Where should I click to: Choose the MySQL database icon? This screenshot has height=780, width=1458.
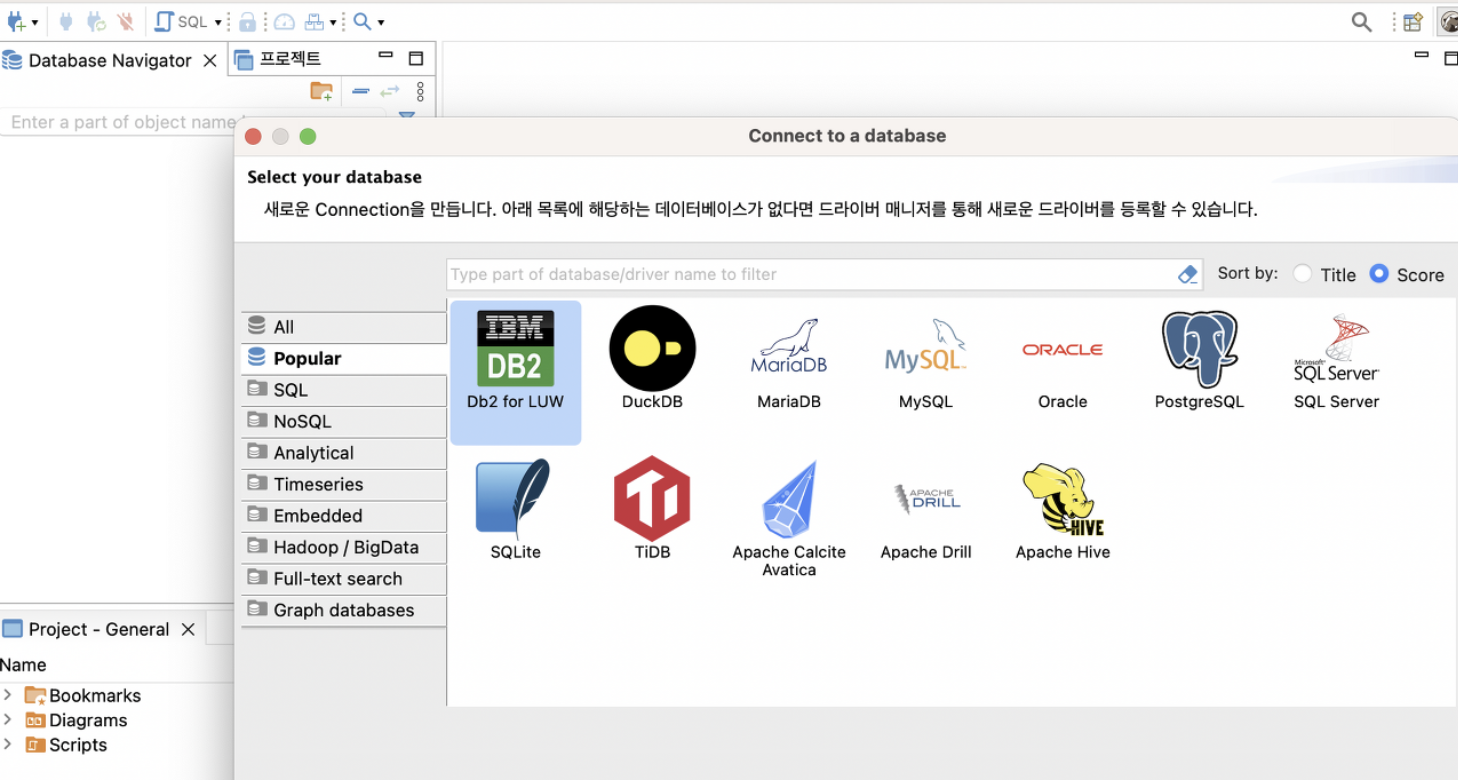point(926,346)
